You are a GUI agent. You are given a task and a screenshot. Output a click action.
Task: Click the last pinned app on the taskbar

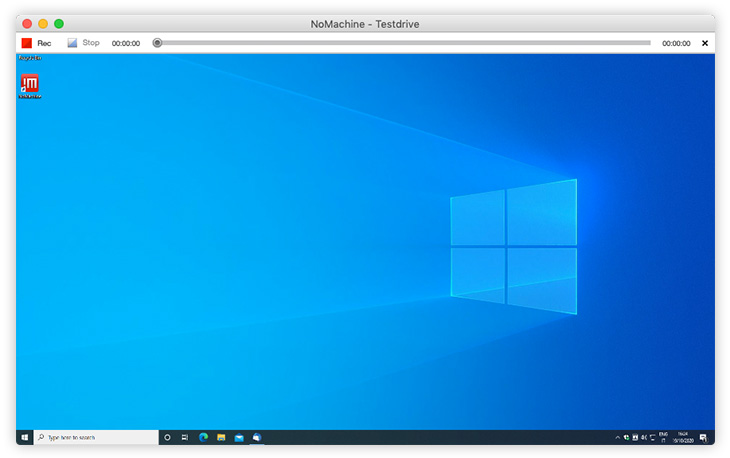[x=257, y=437]
